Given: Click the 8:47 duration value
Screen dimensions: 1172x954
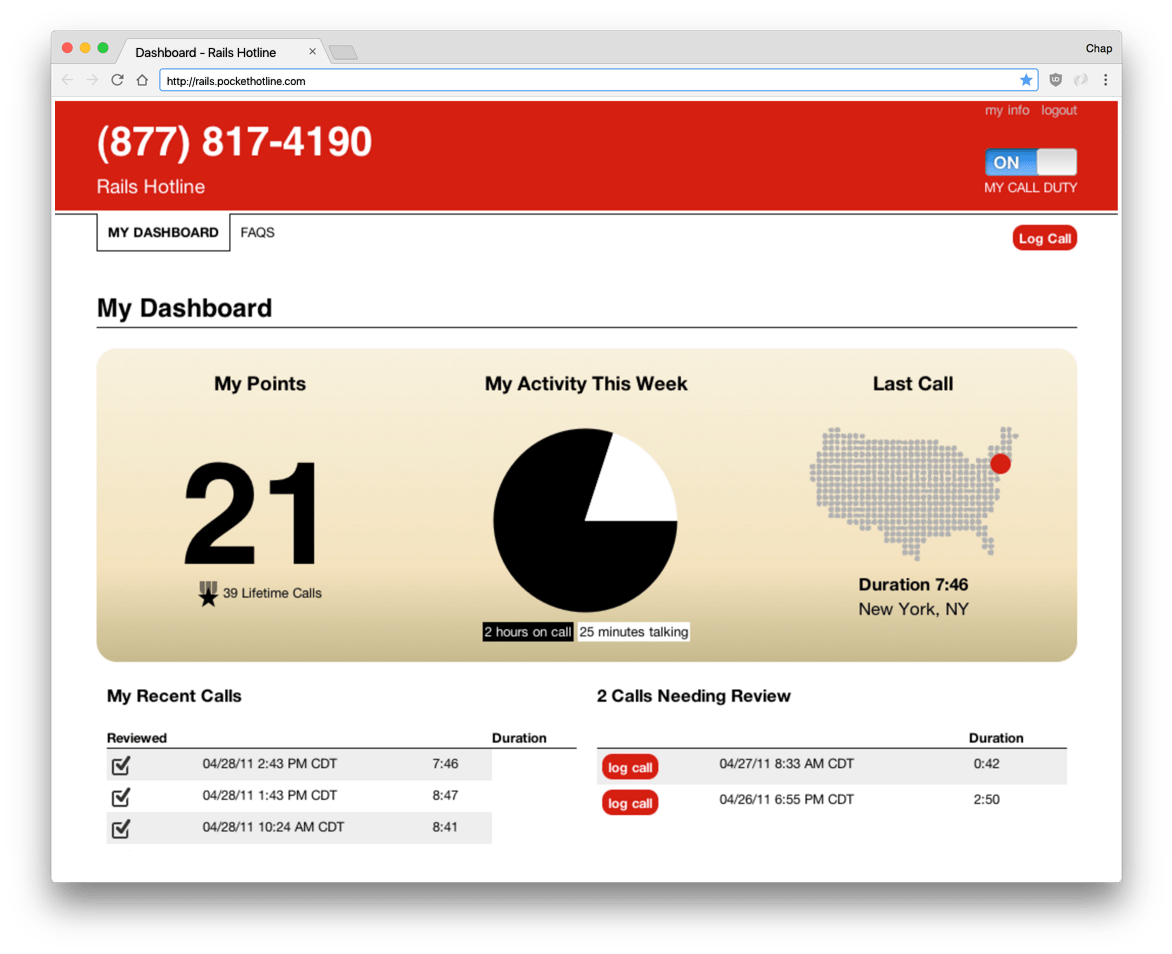Looking at the screenshot, I should (x=445, y=795).
